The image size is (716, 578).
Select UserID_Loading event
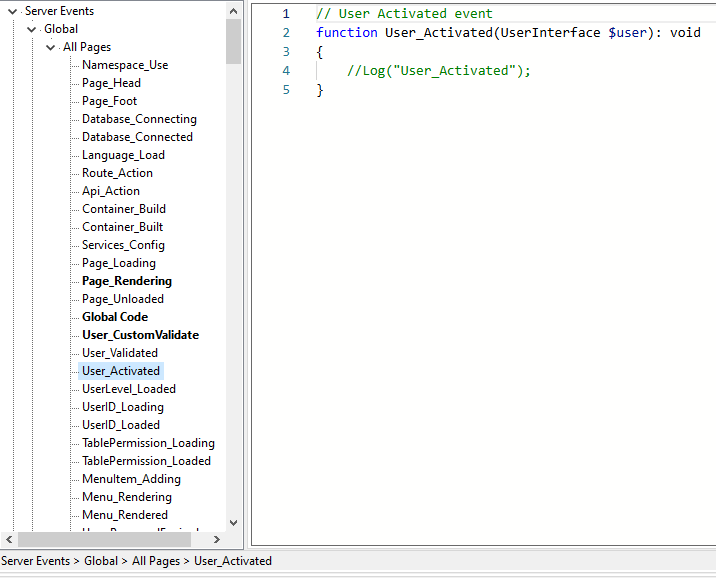coord(123,407)
